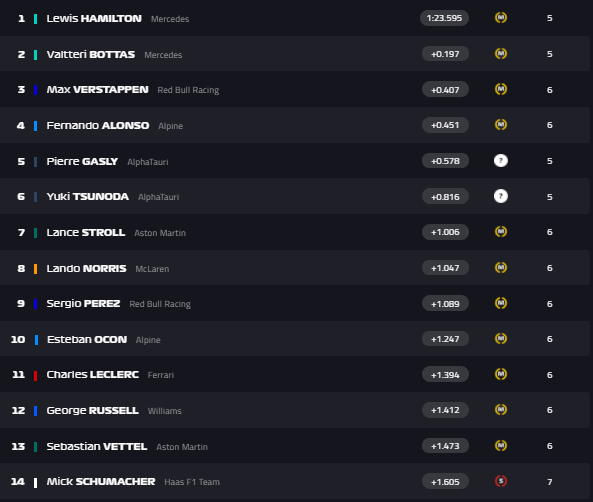
Task: Click Hamilton's 1:23.595 lap time badge
Action: pyautogui.click(x=444, y=18)
